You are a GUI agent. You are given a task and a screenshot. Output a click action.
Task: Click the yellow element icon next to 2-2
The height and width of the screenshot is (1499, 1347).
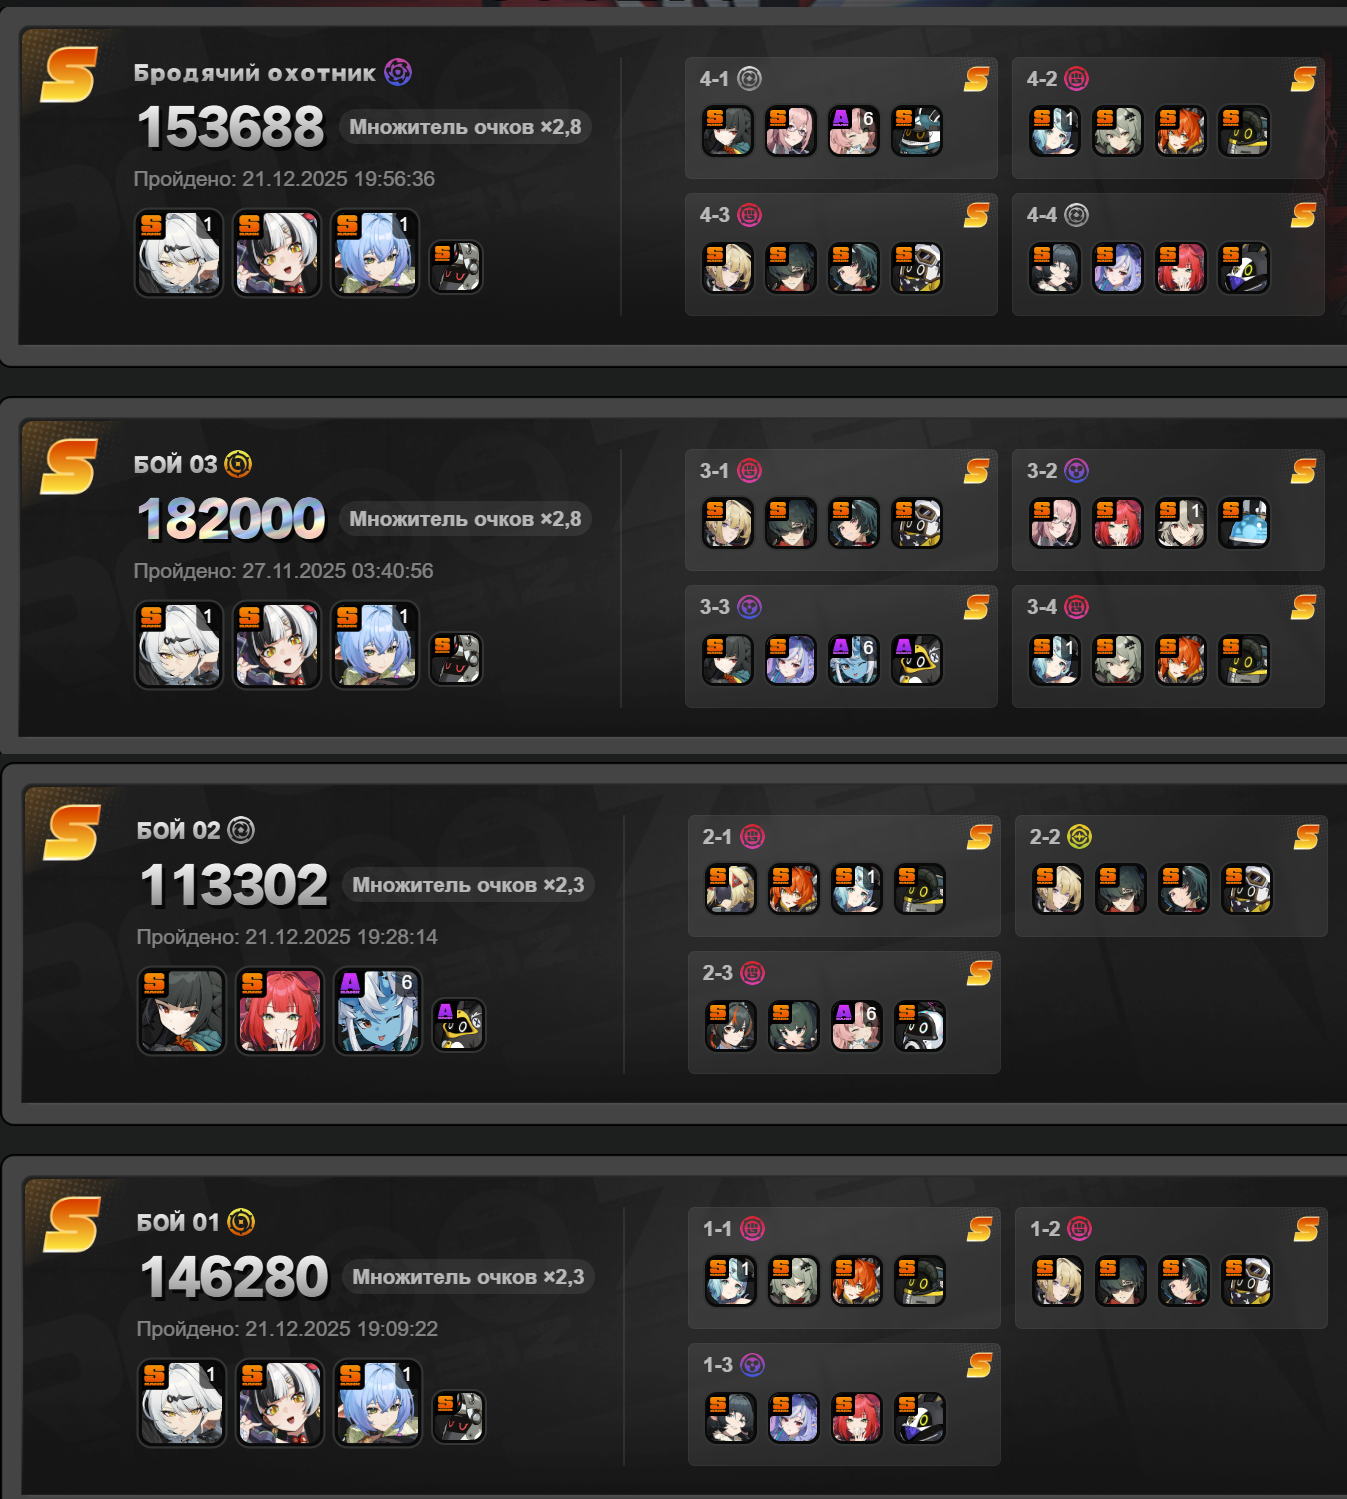[1080, 836]
